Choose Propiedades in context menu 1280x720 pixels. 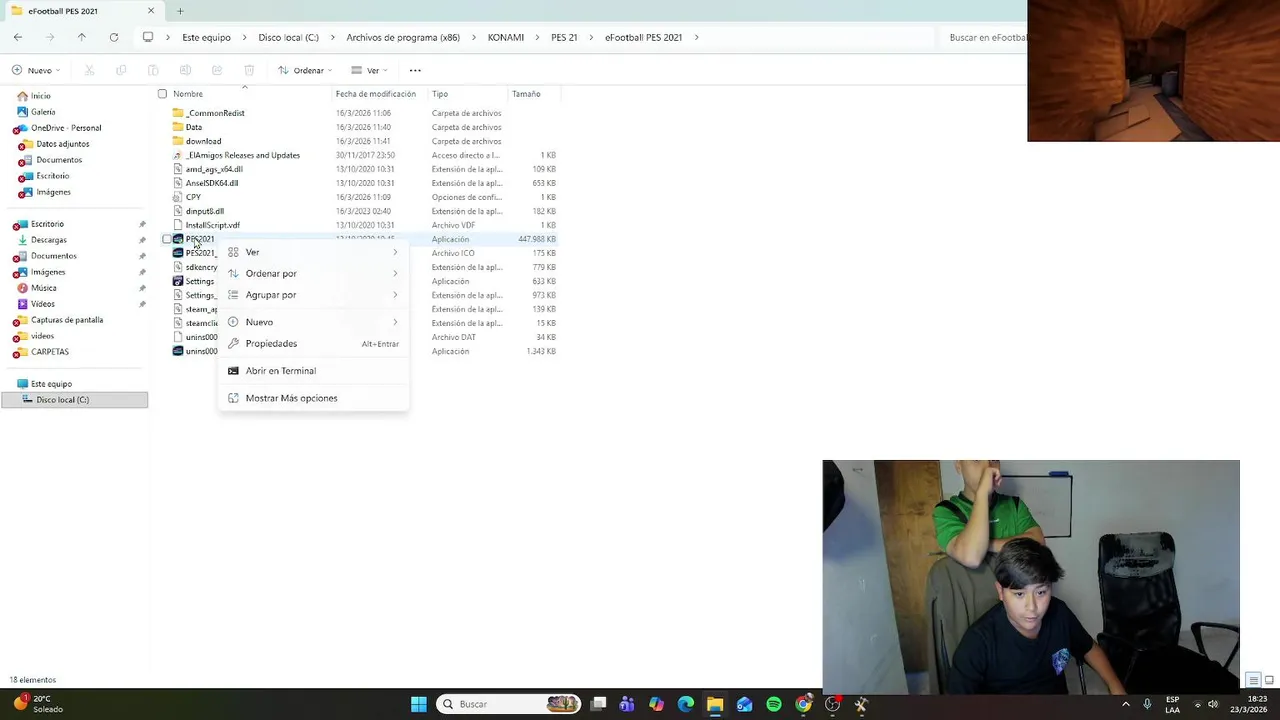(x=313, y=343)
